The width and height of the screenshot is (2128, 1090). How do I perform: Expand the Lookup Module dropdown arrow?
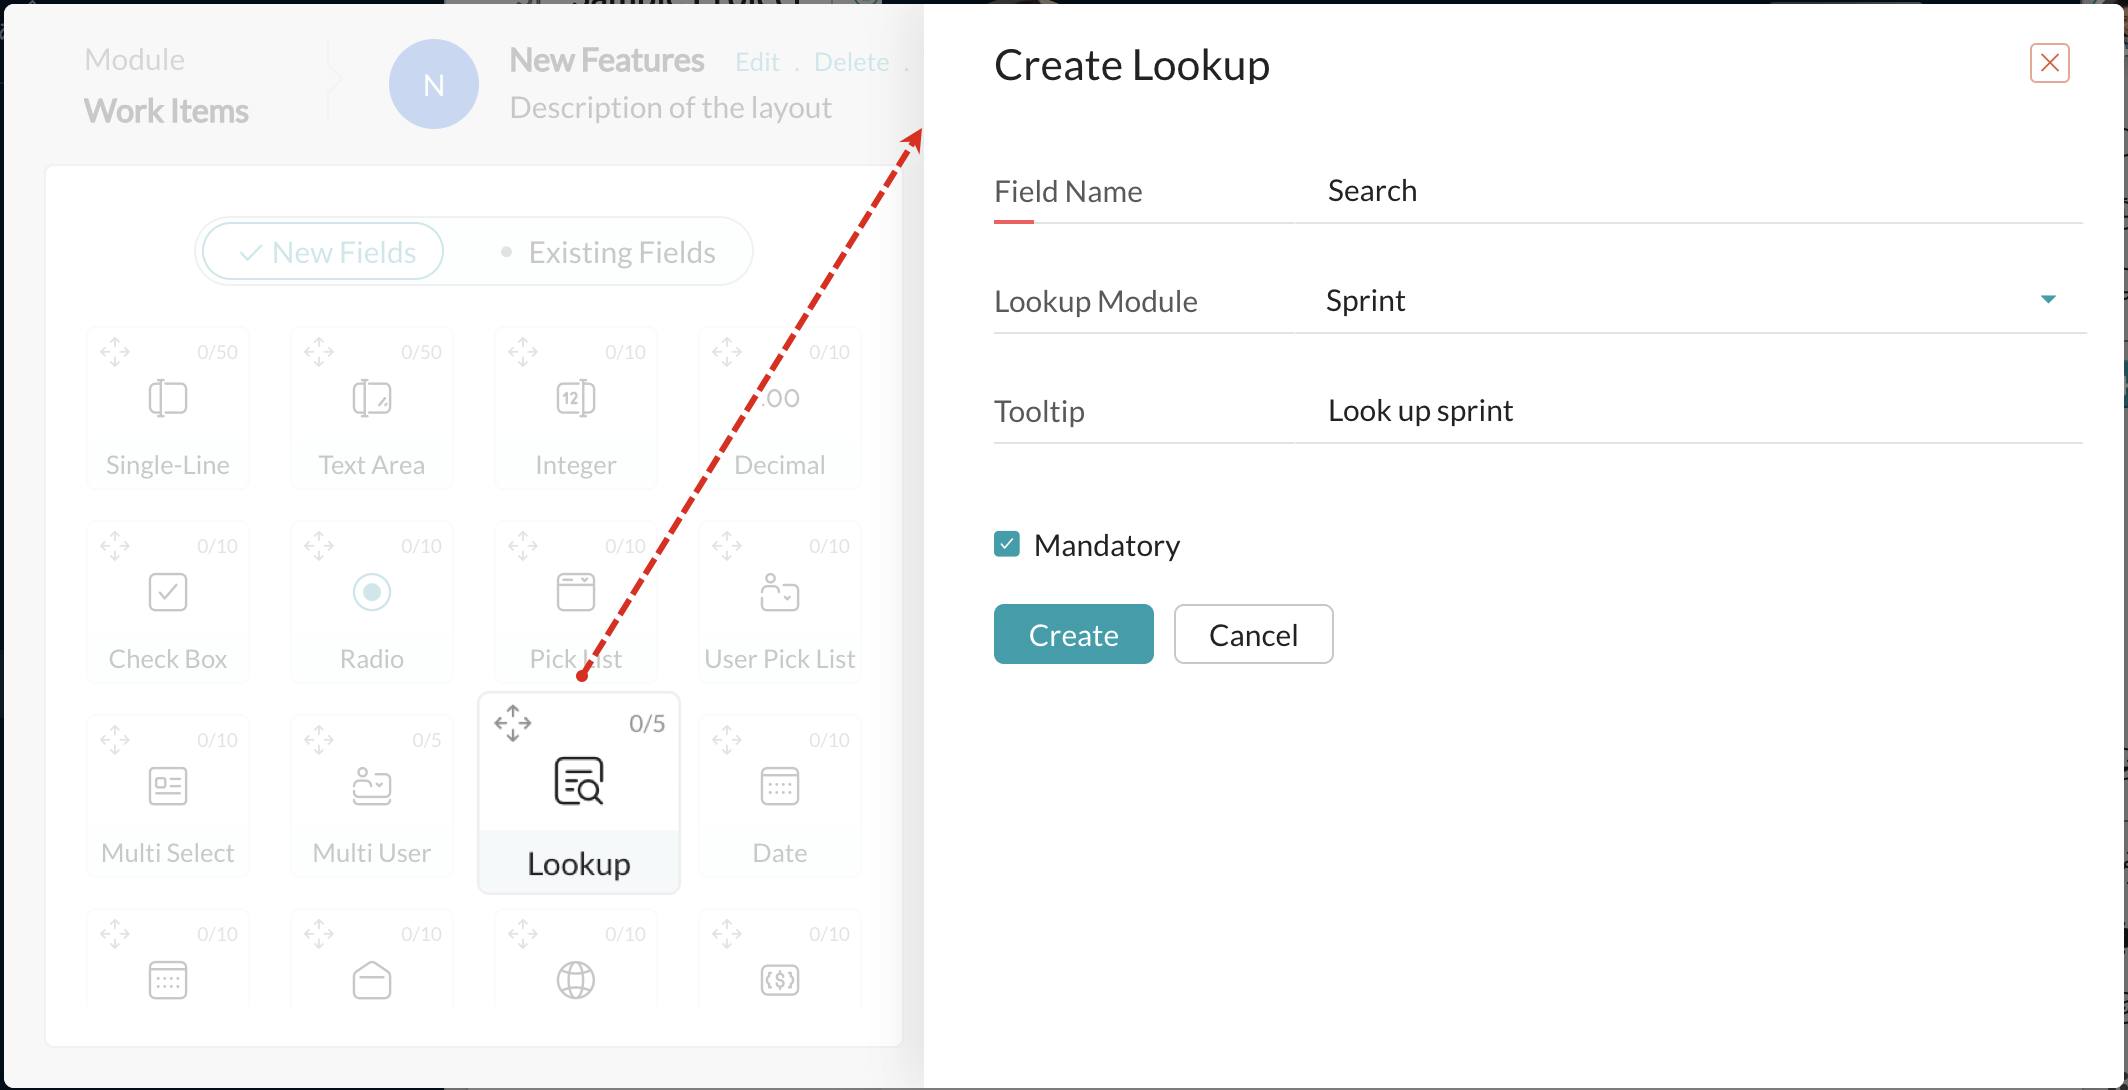coord(2048,299)
